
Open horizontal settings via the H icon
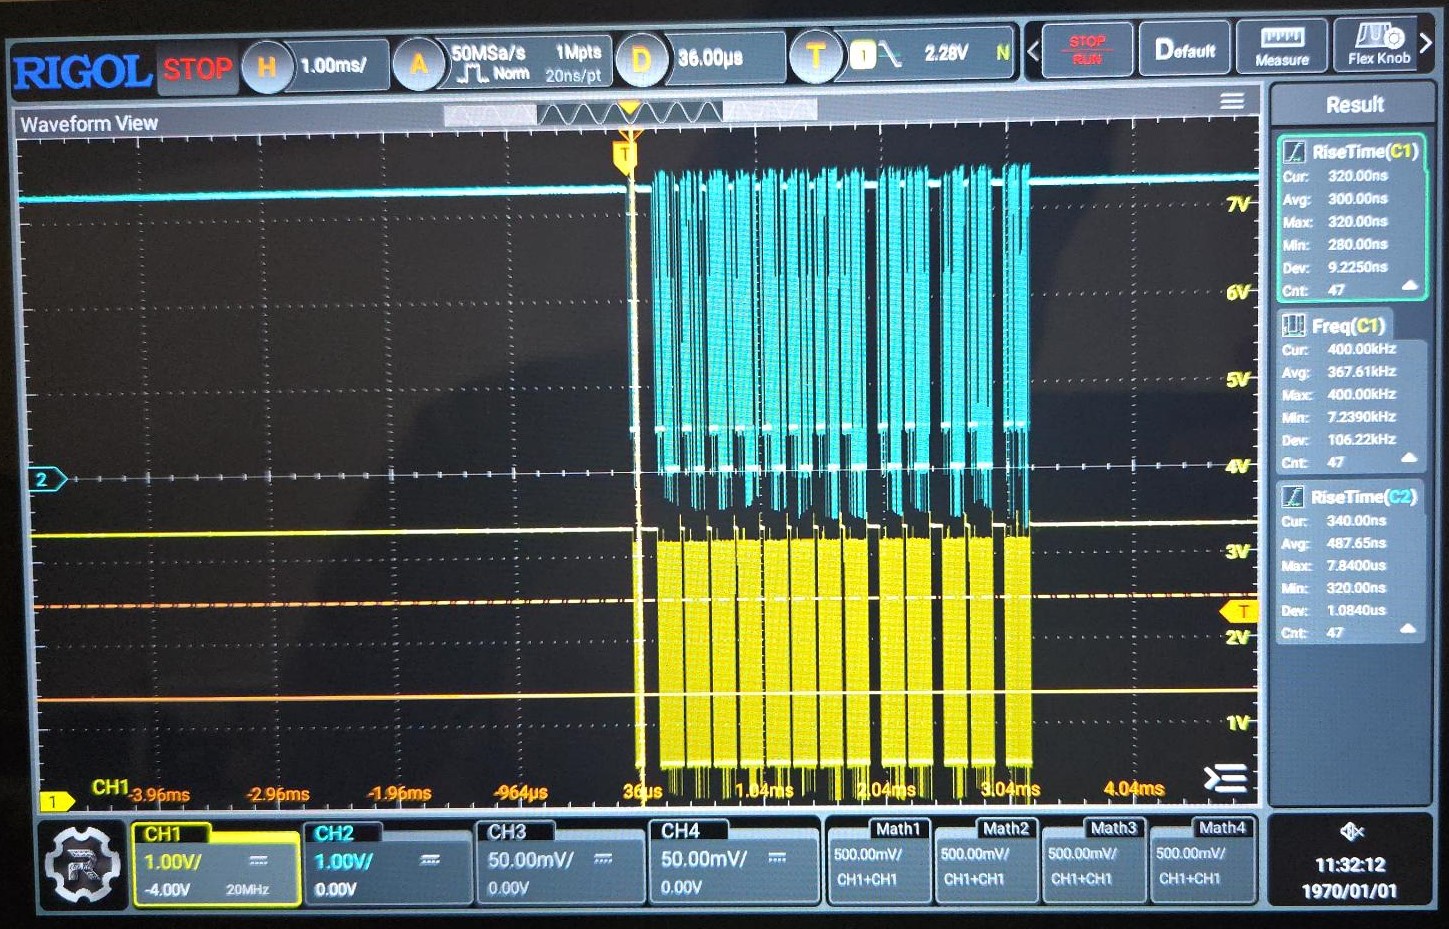(266, 66)
